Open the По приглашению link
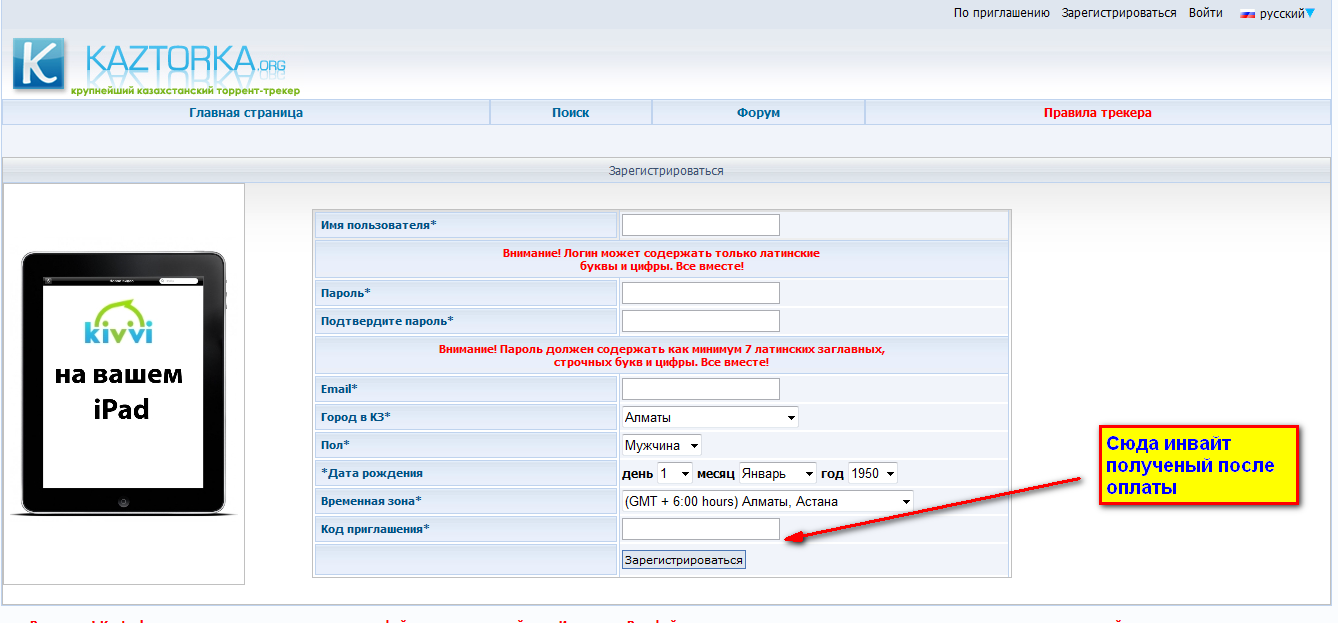The width and height of the screenshot is (1338, 623). (x=1001, y=13)
